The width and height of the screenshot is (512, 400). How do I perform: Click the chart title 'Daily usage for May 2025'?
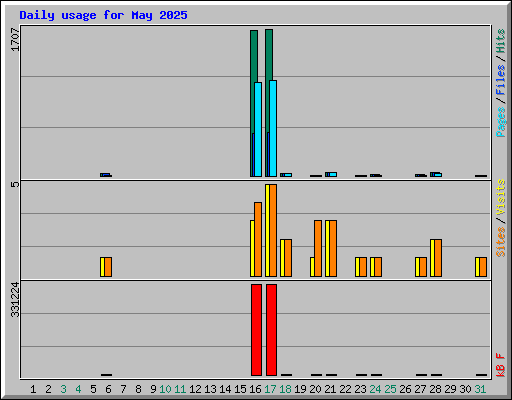pyautogui.click(x=103, y=15)
